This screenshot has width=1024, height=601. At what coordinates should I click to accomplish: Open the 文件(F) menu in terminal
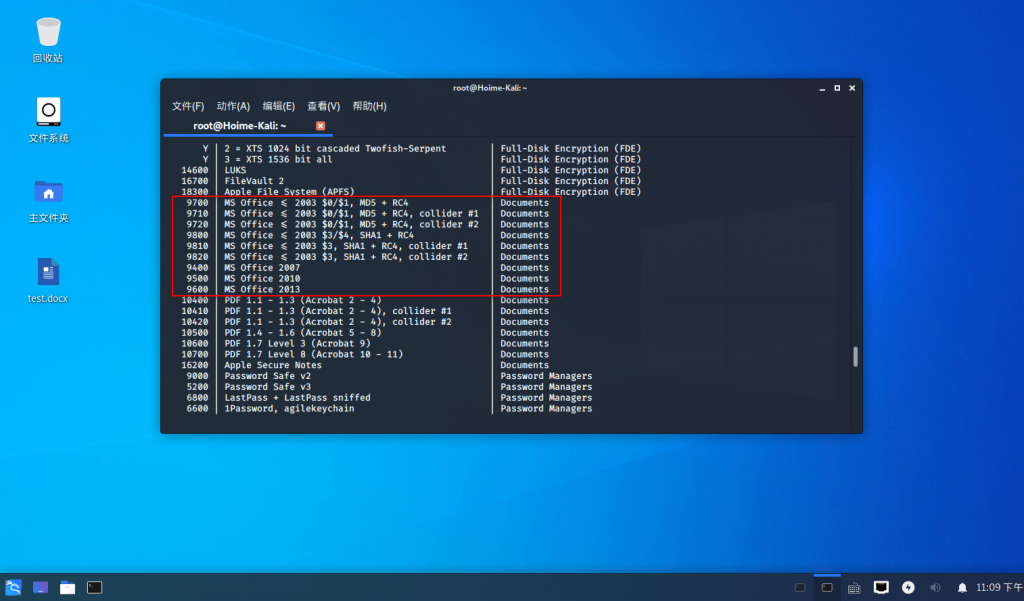click(x=188, y=106)
